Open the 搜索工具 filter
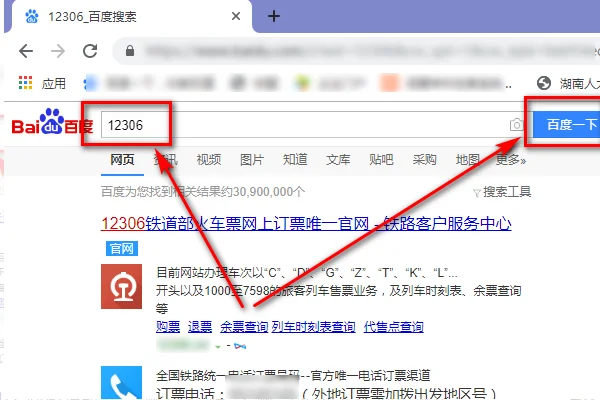600x400 pixels. [502, 192]
